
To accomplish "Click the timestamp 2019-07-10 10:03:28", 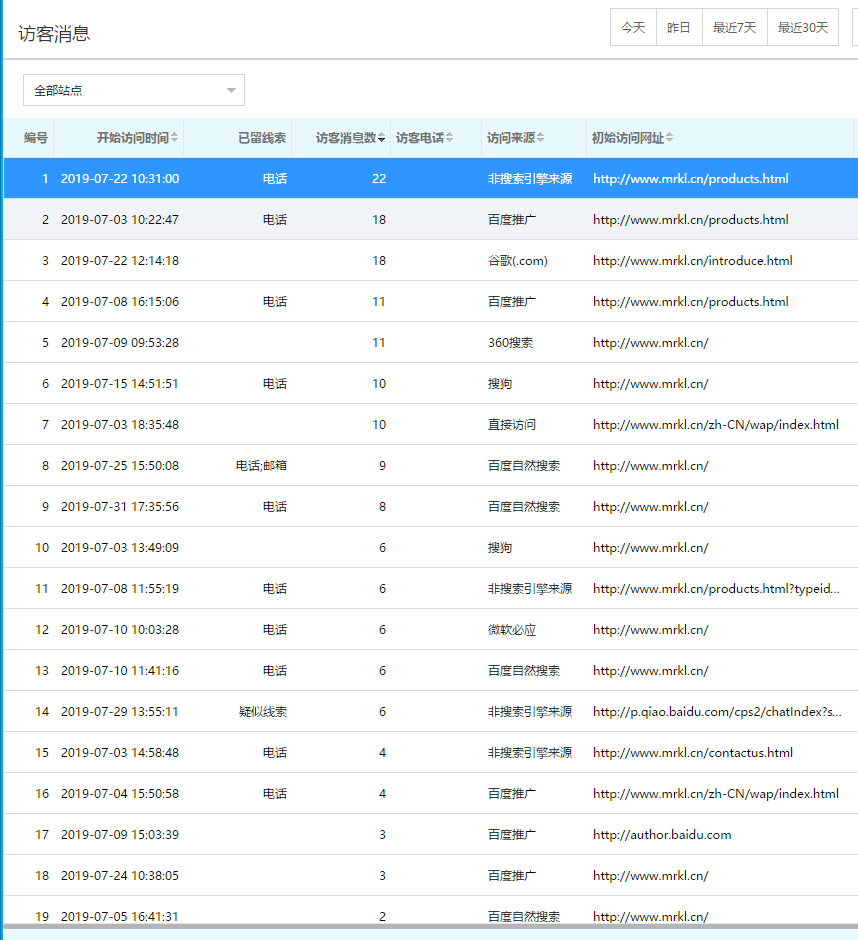I will click(120, 629).
